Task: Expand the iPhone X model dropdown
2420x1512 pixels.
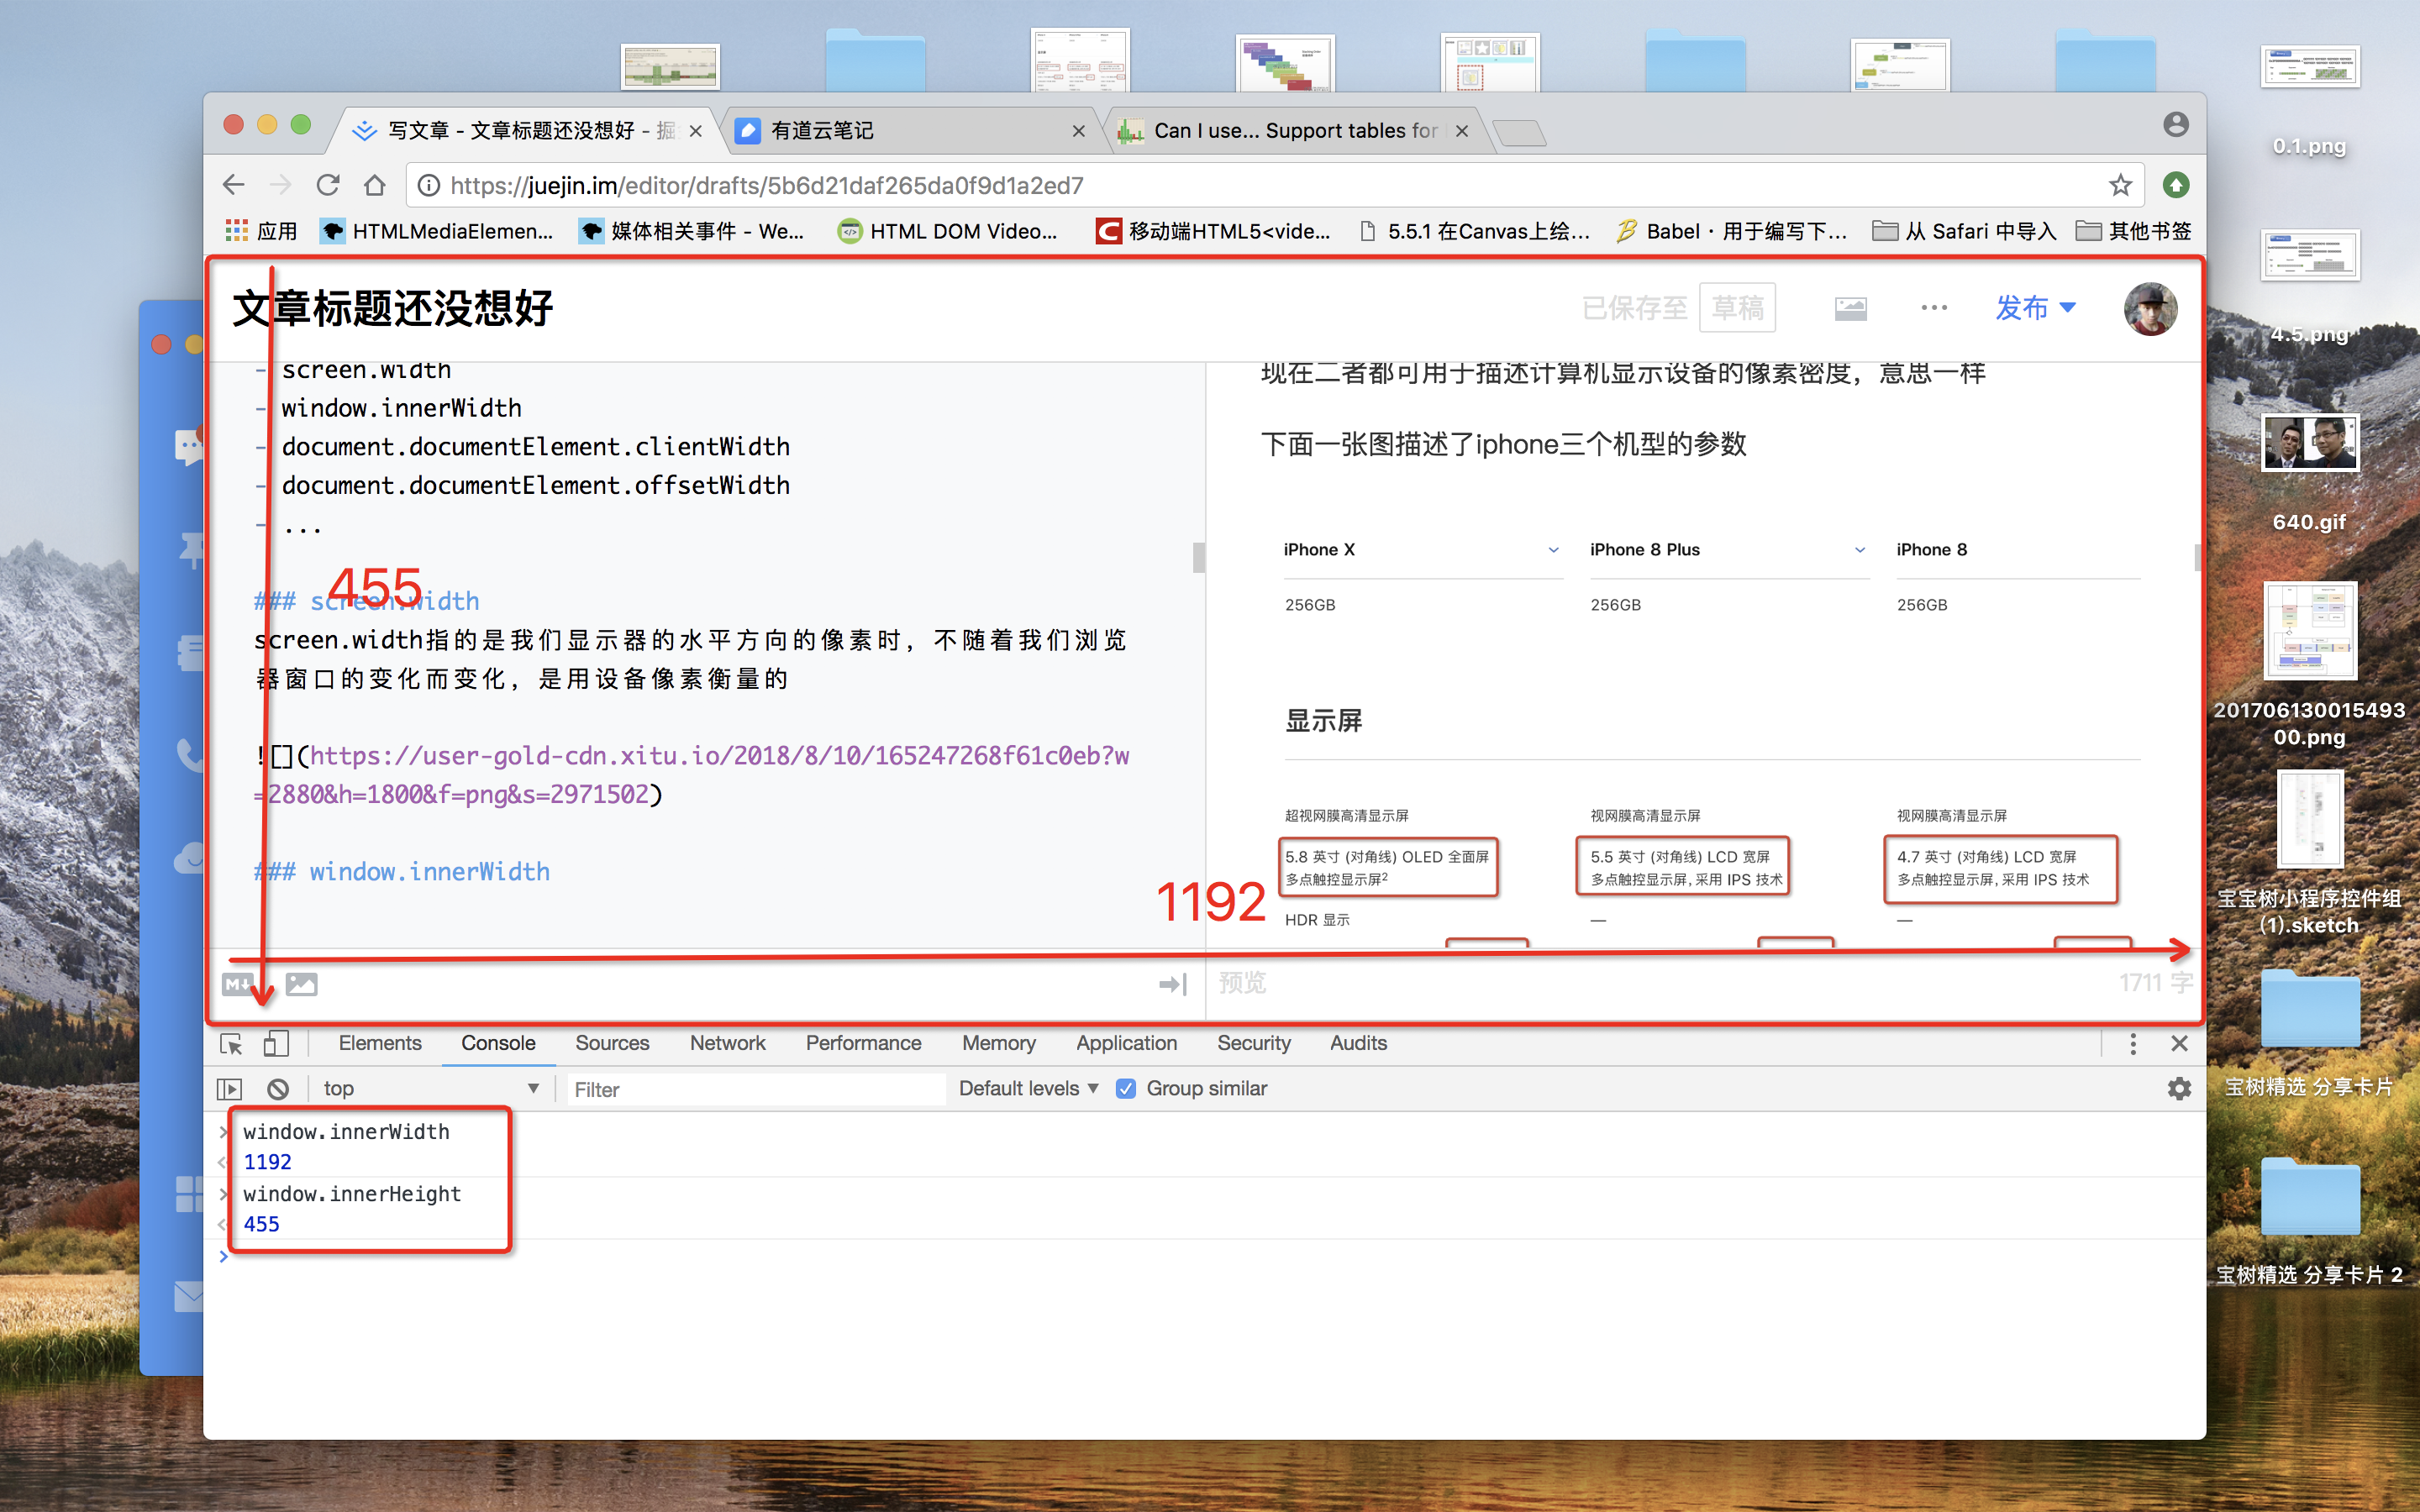Action: pos(1553,550)
